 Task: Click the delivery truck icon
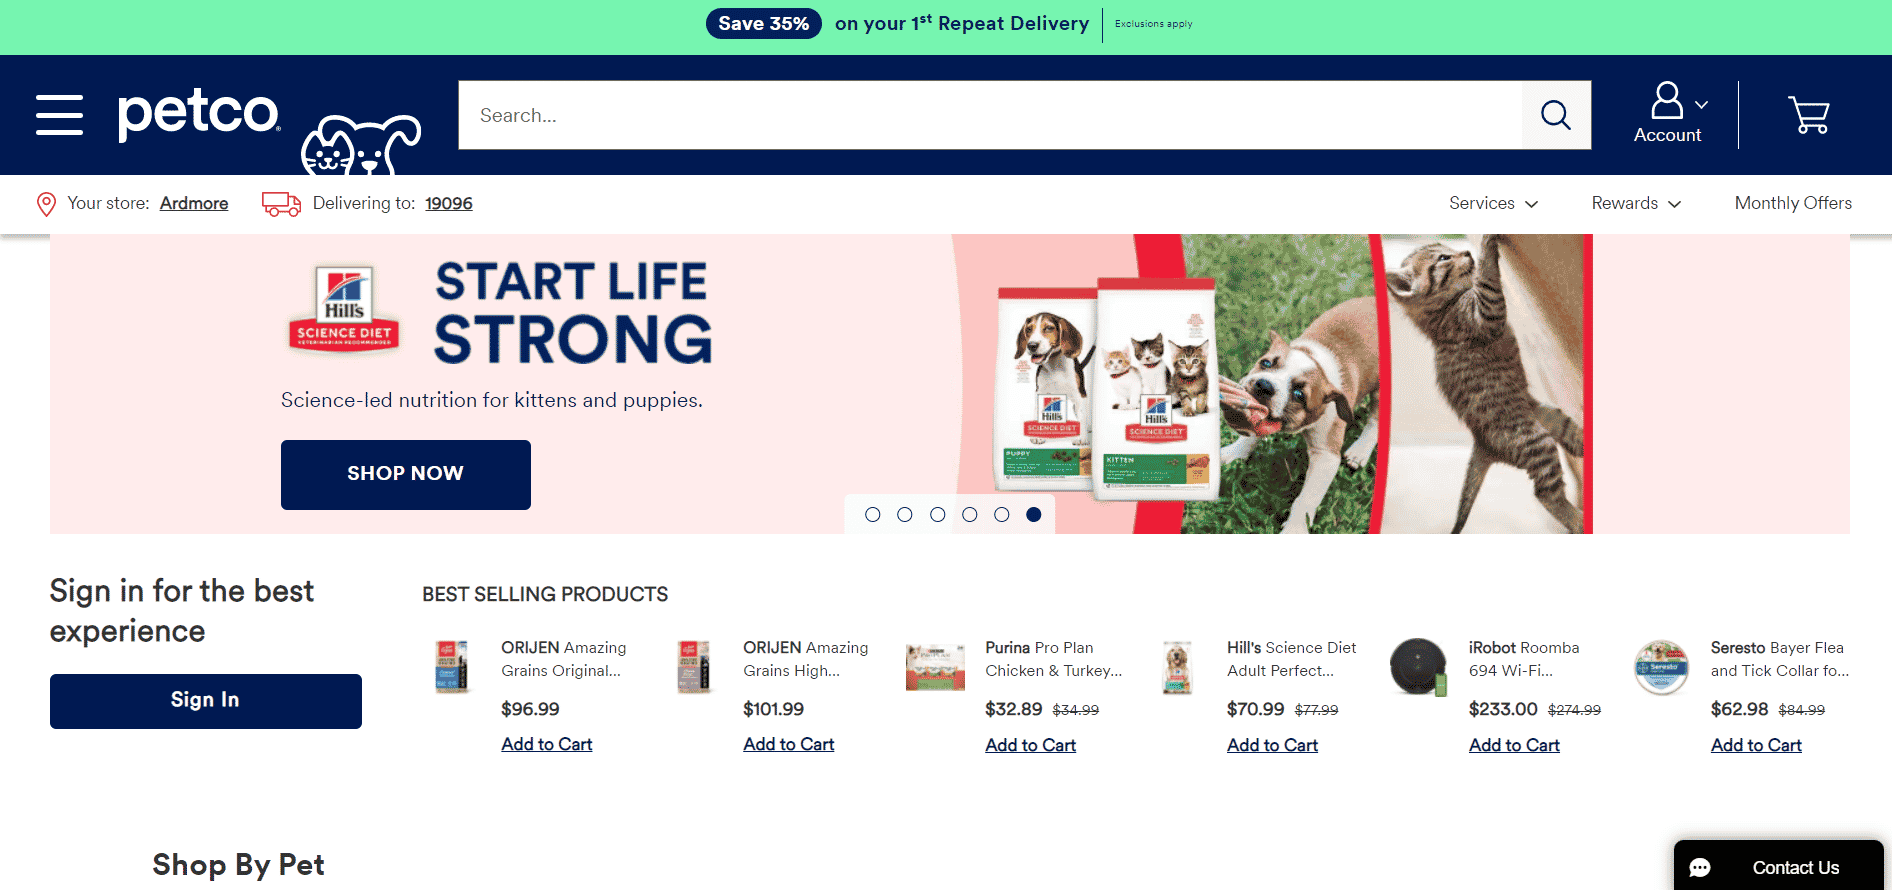click(x=281, y=204)
